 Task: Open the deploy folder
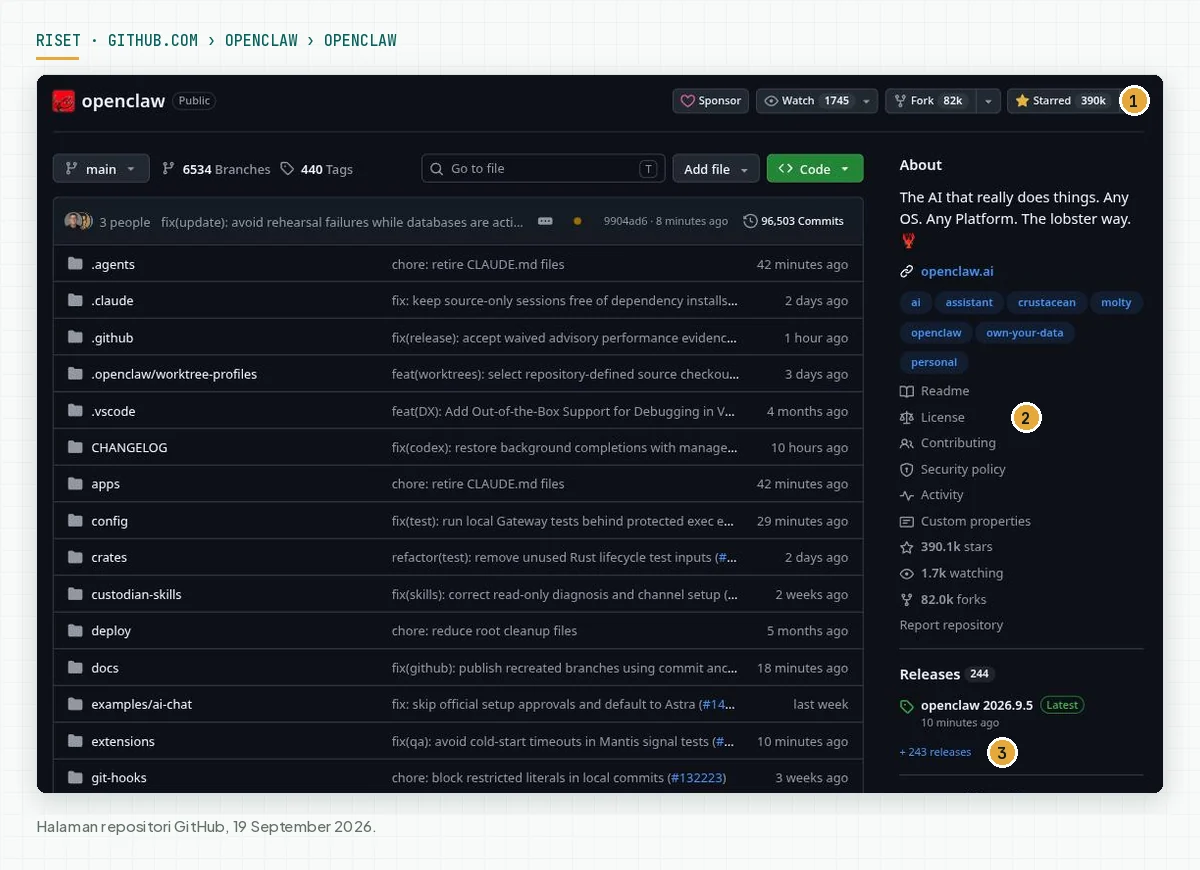pos(111,631)
